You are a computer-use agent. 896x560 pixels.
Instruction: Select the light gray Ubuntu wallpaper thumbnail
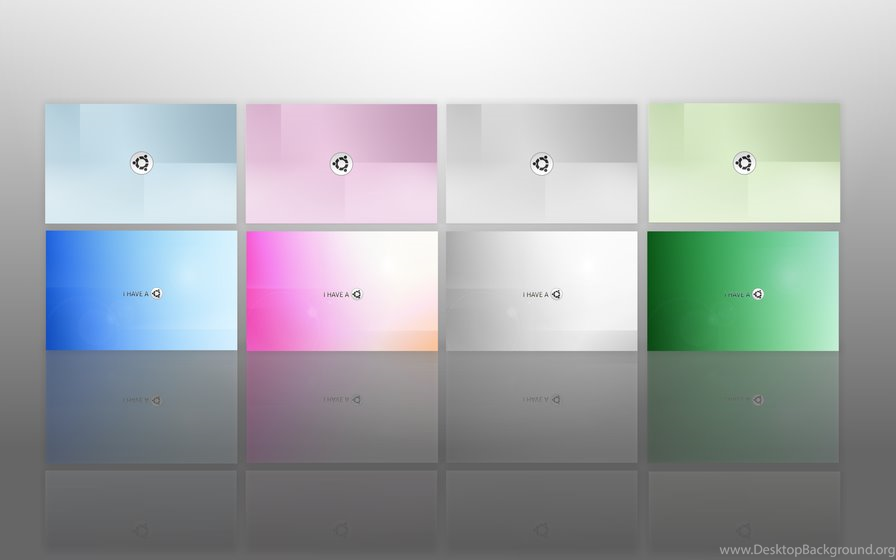click(542, 163)
